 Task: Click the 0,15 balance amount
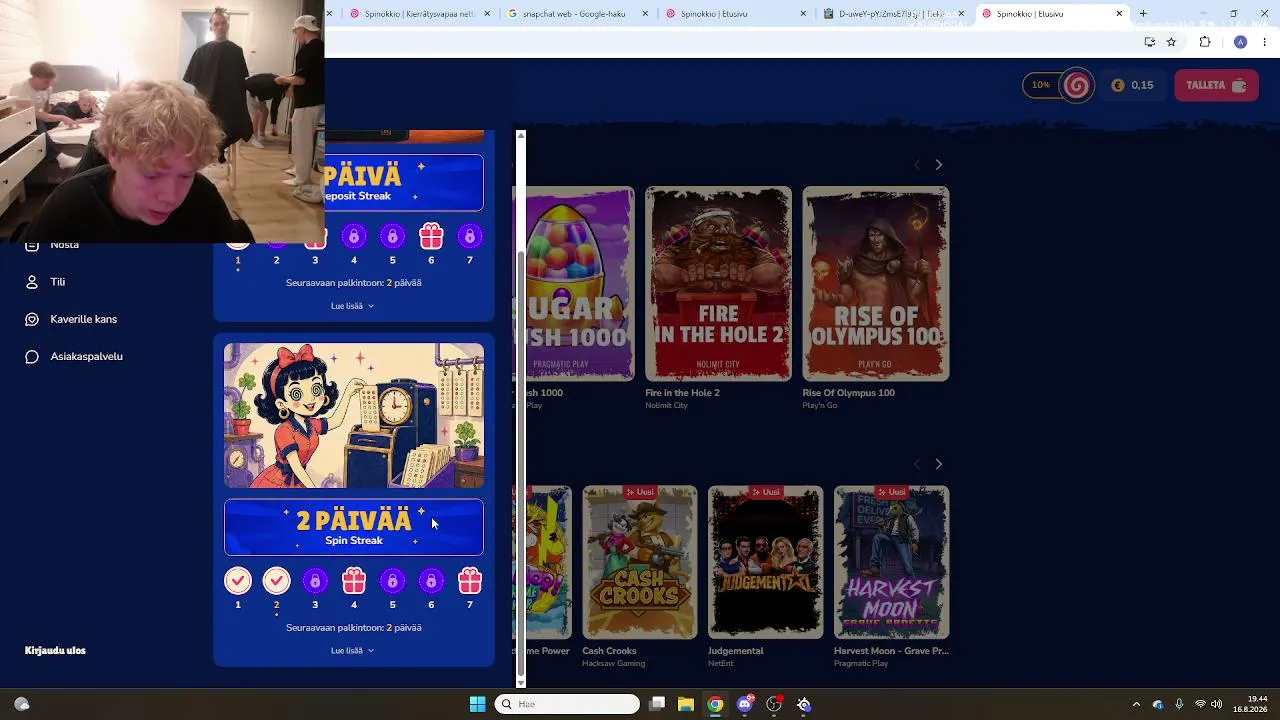coord(1142,86)
